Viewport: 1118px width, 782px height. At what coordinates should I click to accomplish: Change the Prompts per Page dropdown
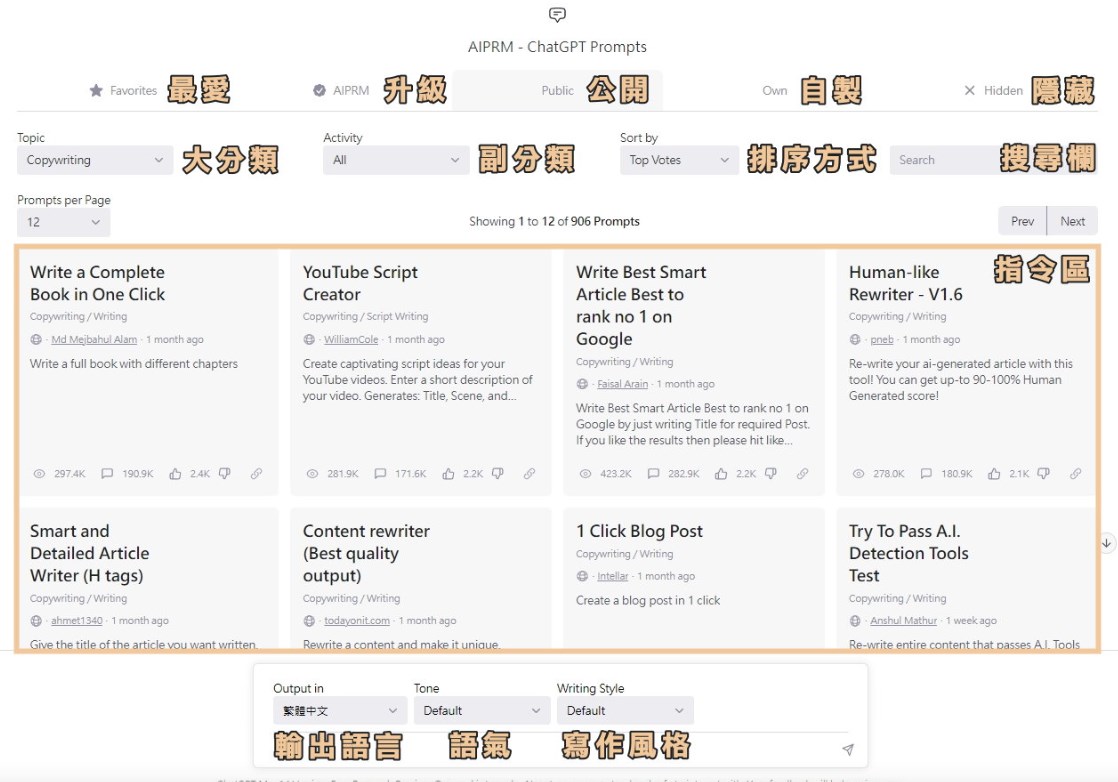tap(63, 222)
